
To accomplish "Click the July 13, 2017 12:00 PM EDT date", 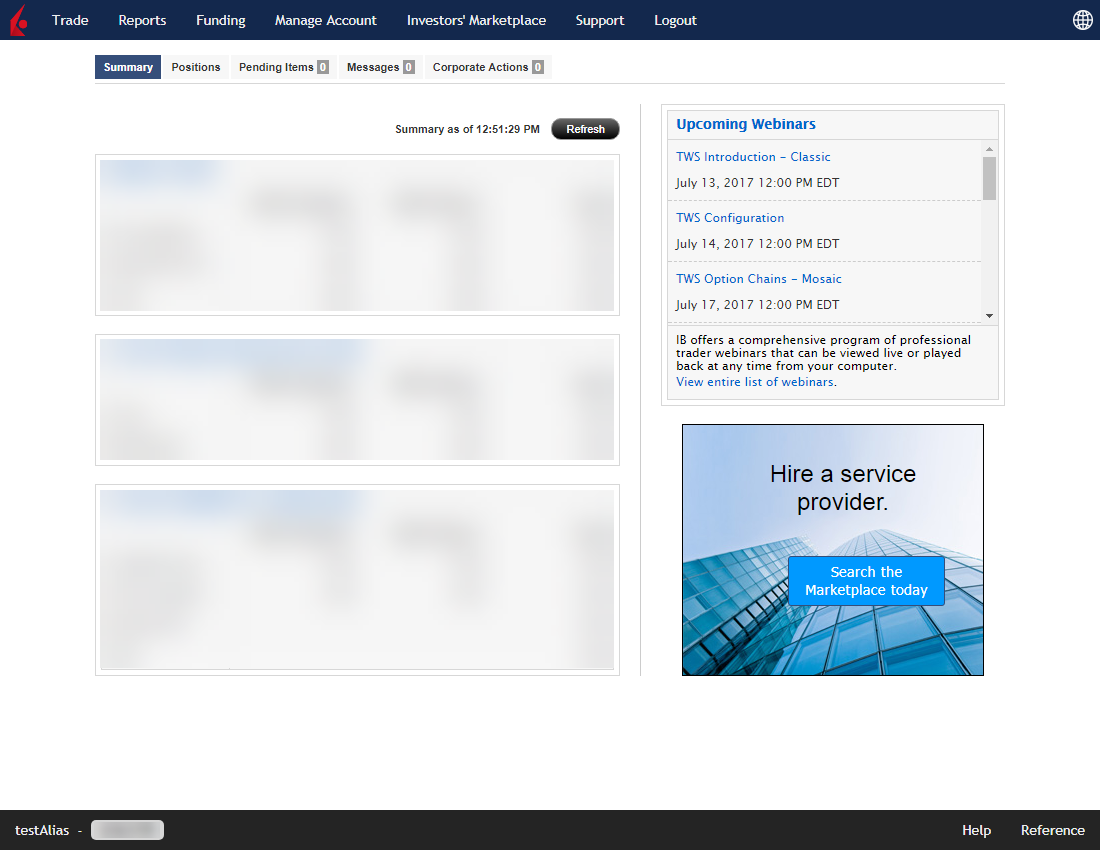I will 757,183.
